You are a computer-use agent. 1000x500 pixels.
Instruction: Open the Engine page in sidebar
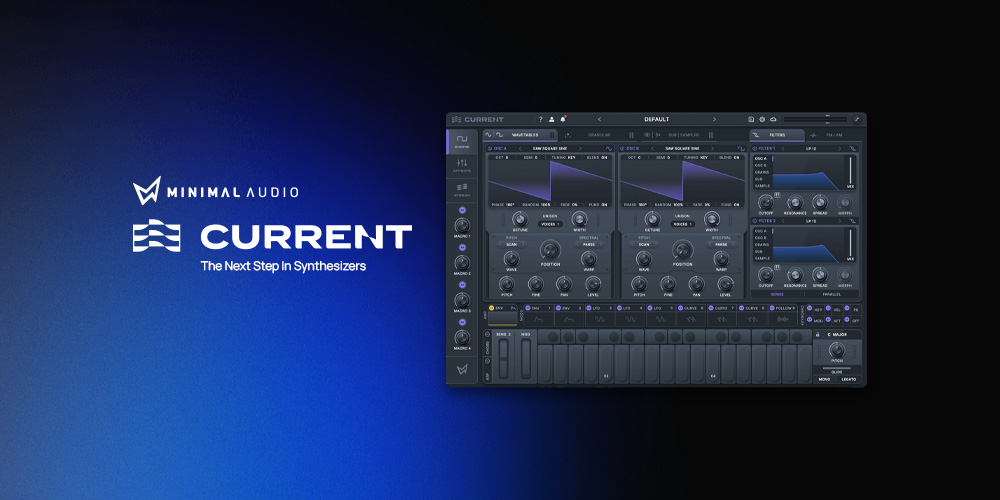(x=462, y=142)
